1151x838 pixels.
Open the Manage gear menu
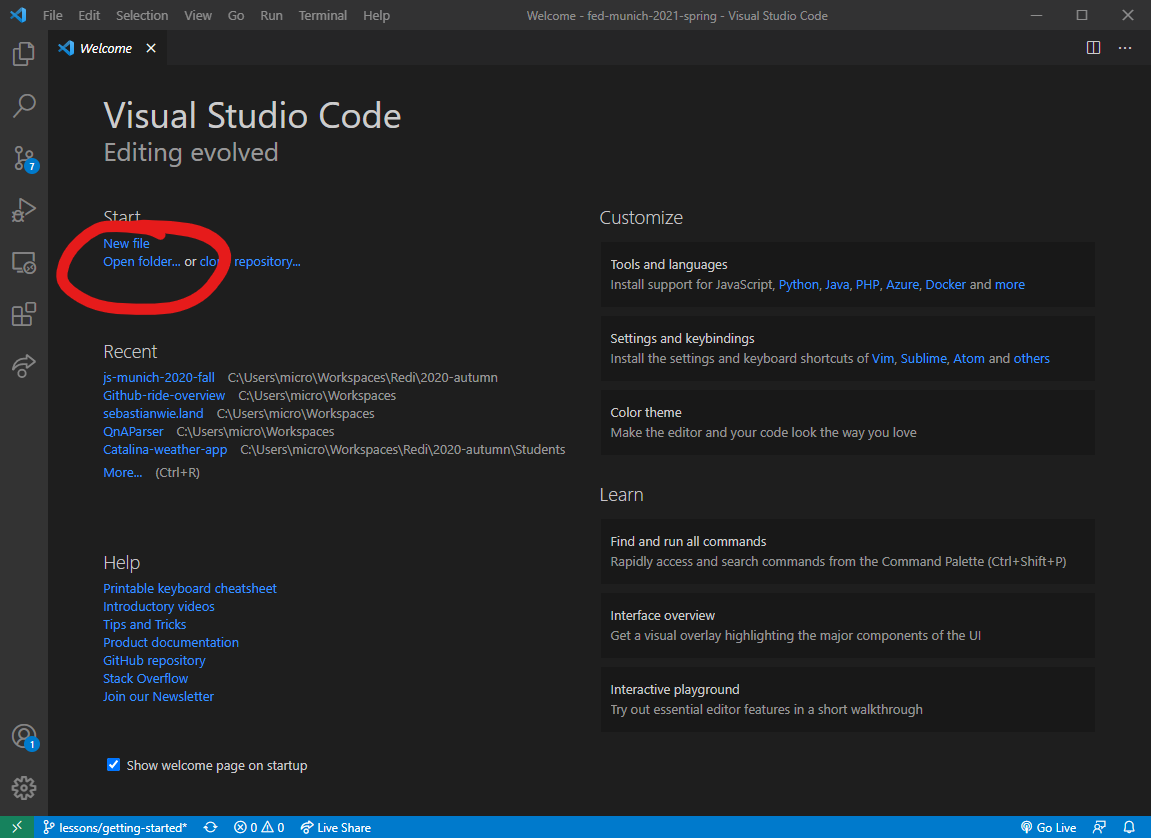point(23,787)
